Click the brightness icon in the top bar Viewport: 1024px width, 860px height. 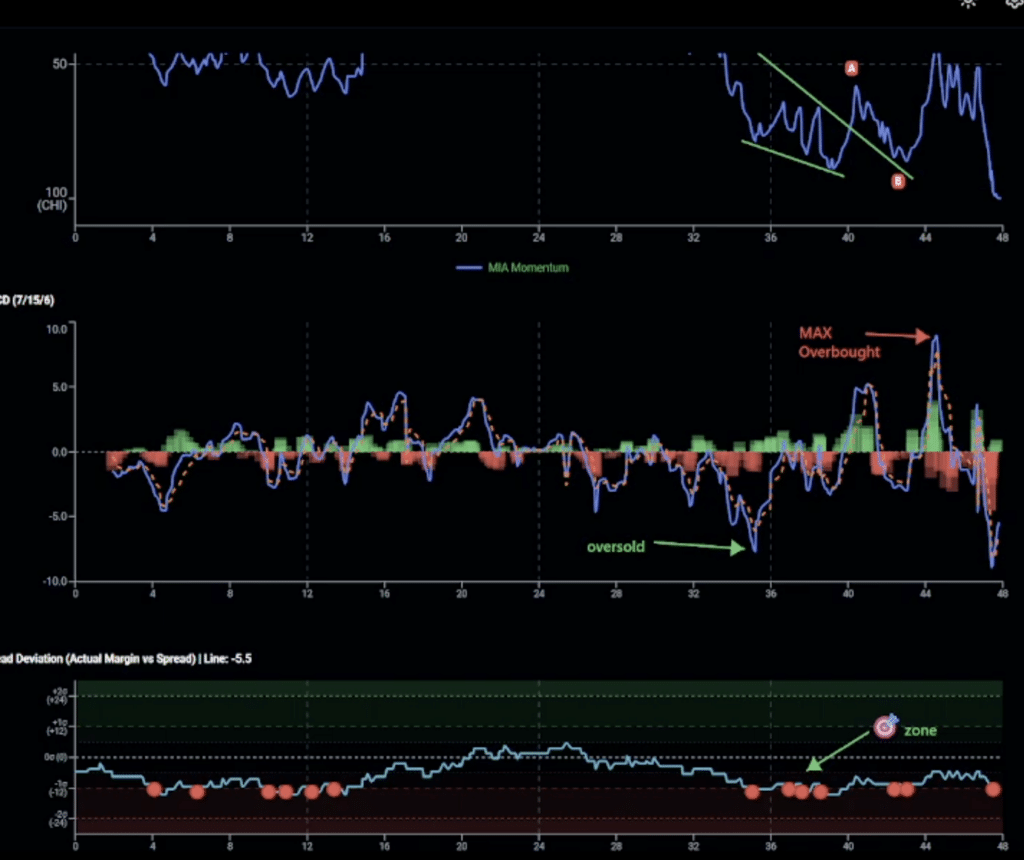966,5
